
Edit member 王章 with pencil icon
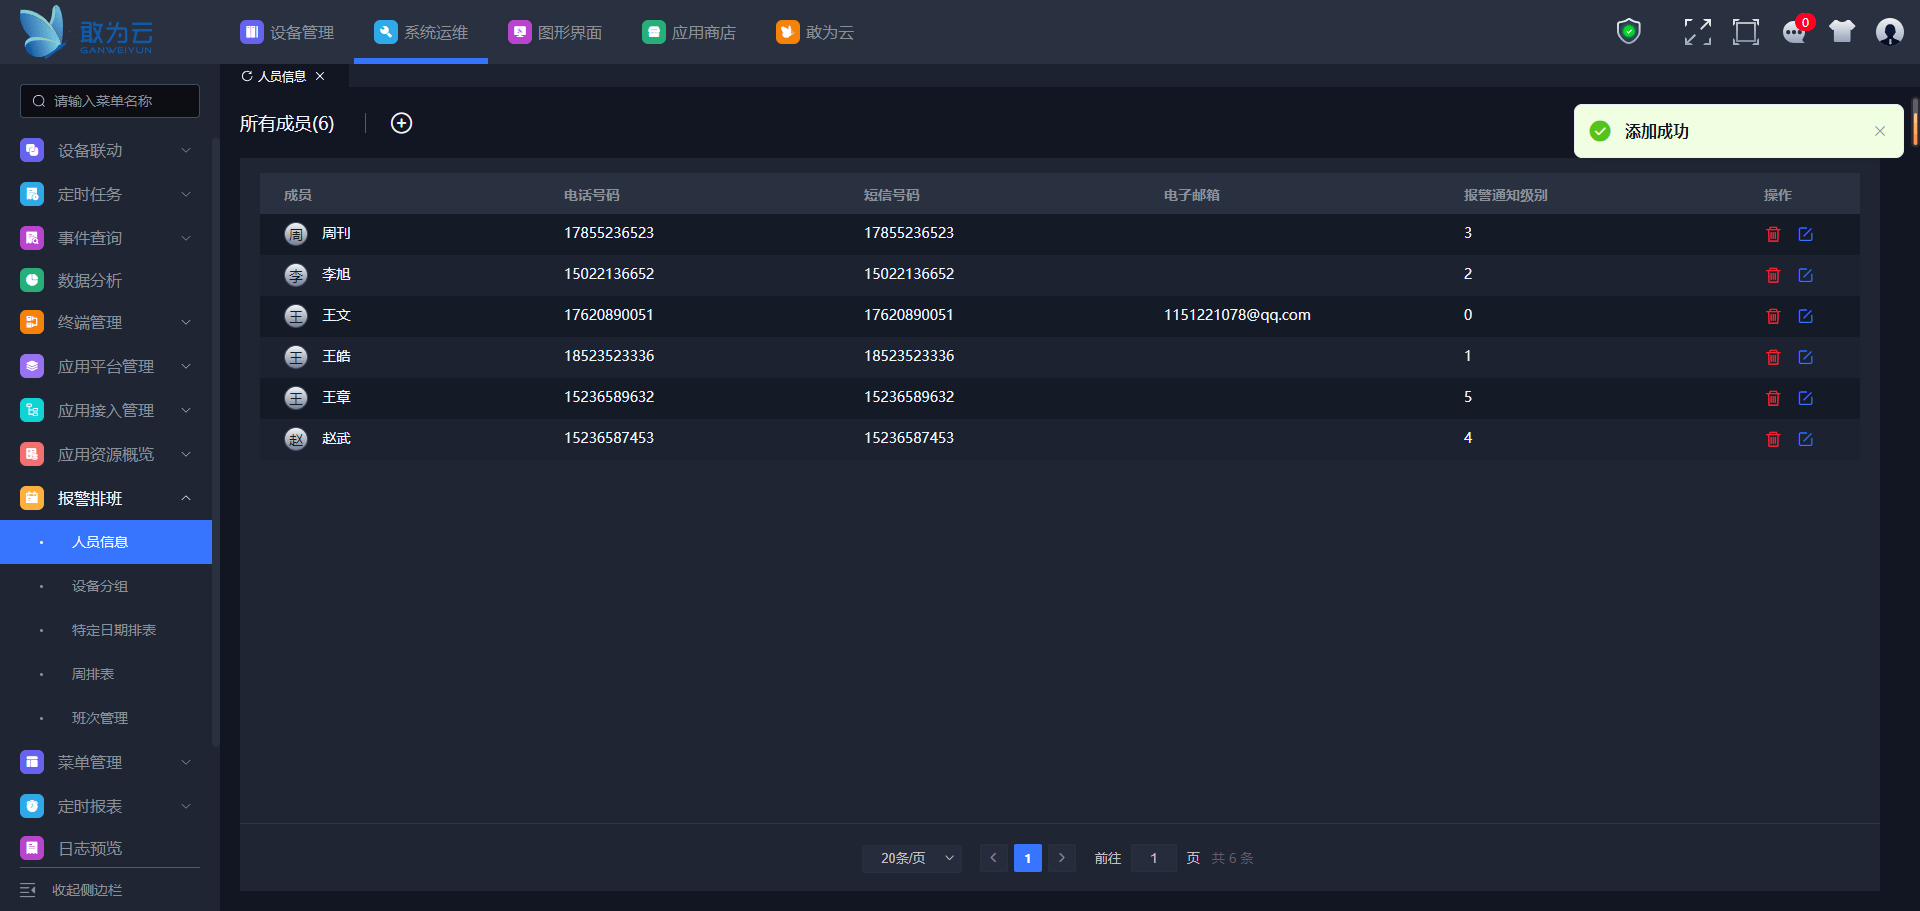coord(1805,398)
